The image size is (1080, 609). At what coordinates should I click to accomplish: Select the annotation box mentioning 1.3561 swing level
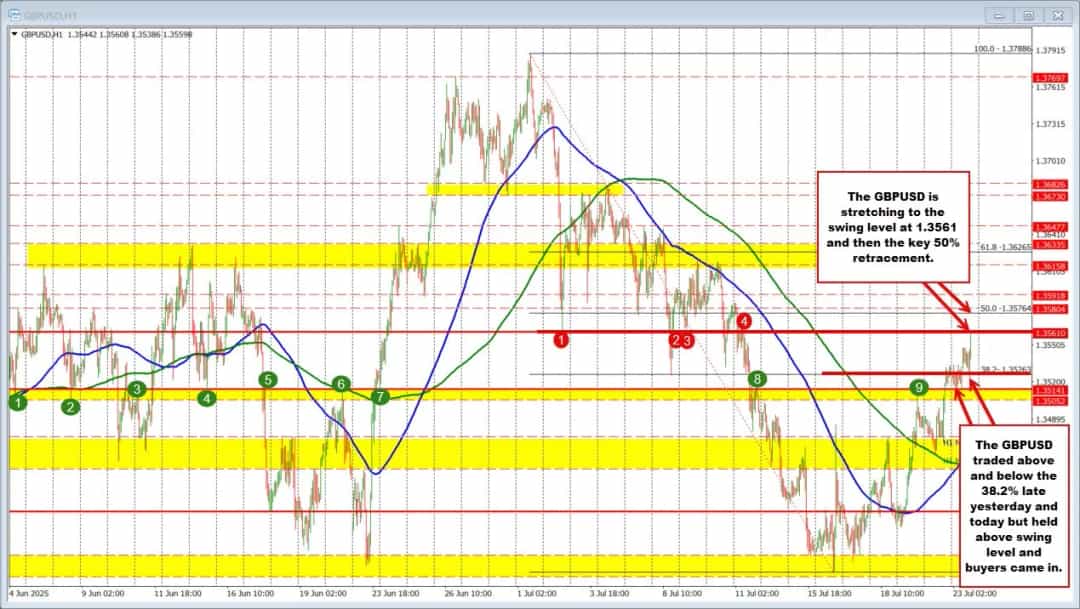pyautogui.click(x=894, y=227)
